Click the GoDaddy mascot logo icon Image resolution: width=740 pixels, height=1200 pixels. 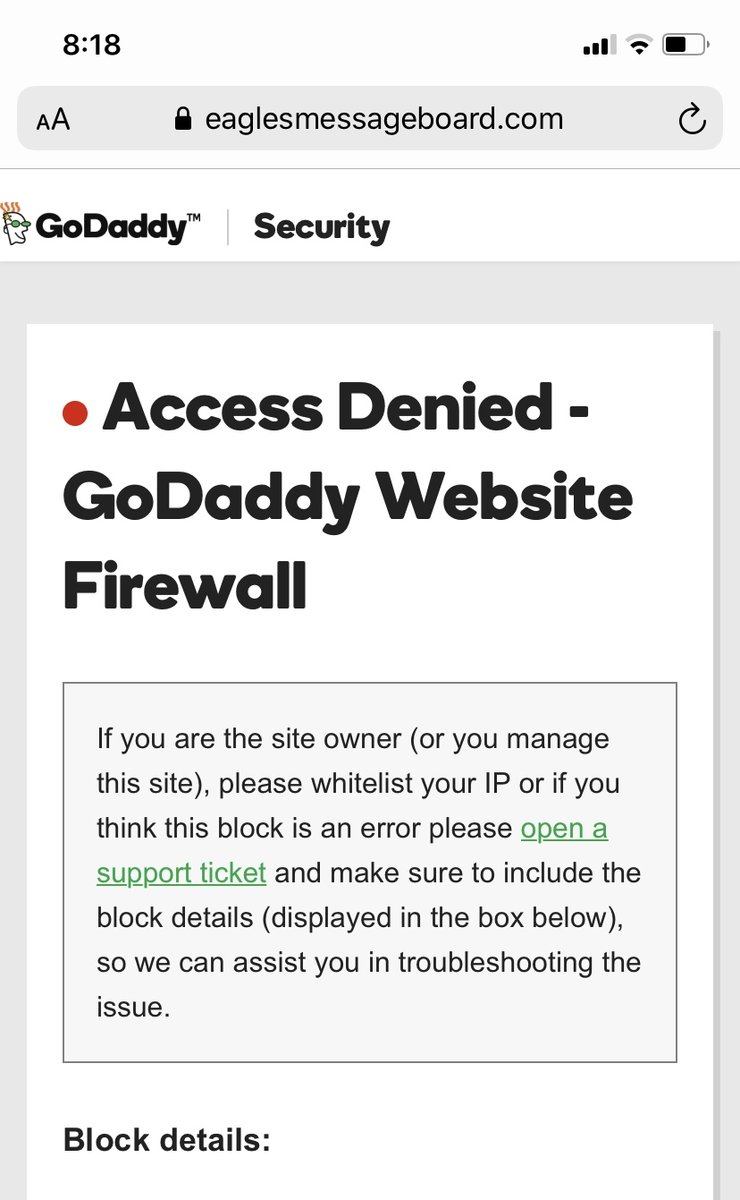[x=15, y=224]
